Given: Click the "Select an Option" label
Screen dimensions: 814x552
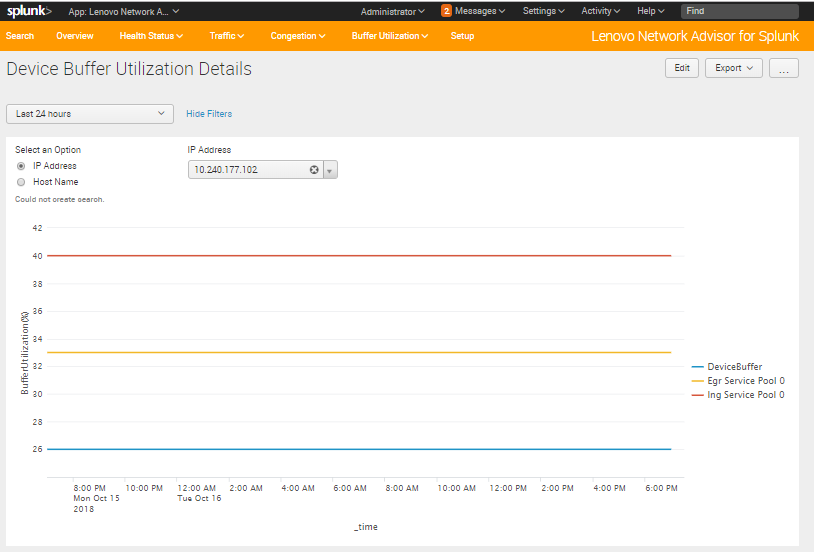Looking at the screenshot, I should (x=48, y=150).
